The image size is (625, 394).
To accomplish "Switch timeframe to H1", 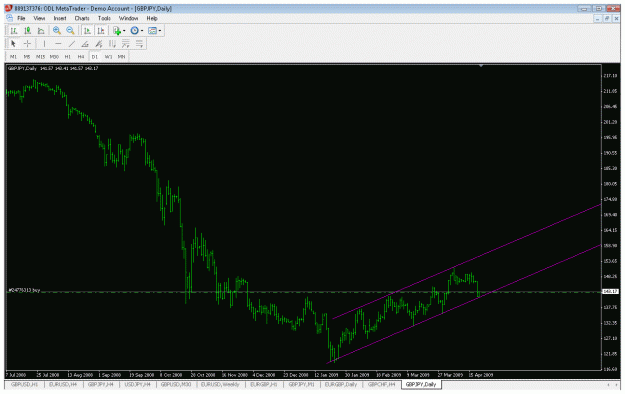I will pos(67,57).
